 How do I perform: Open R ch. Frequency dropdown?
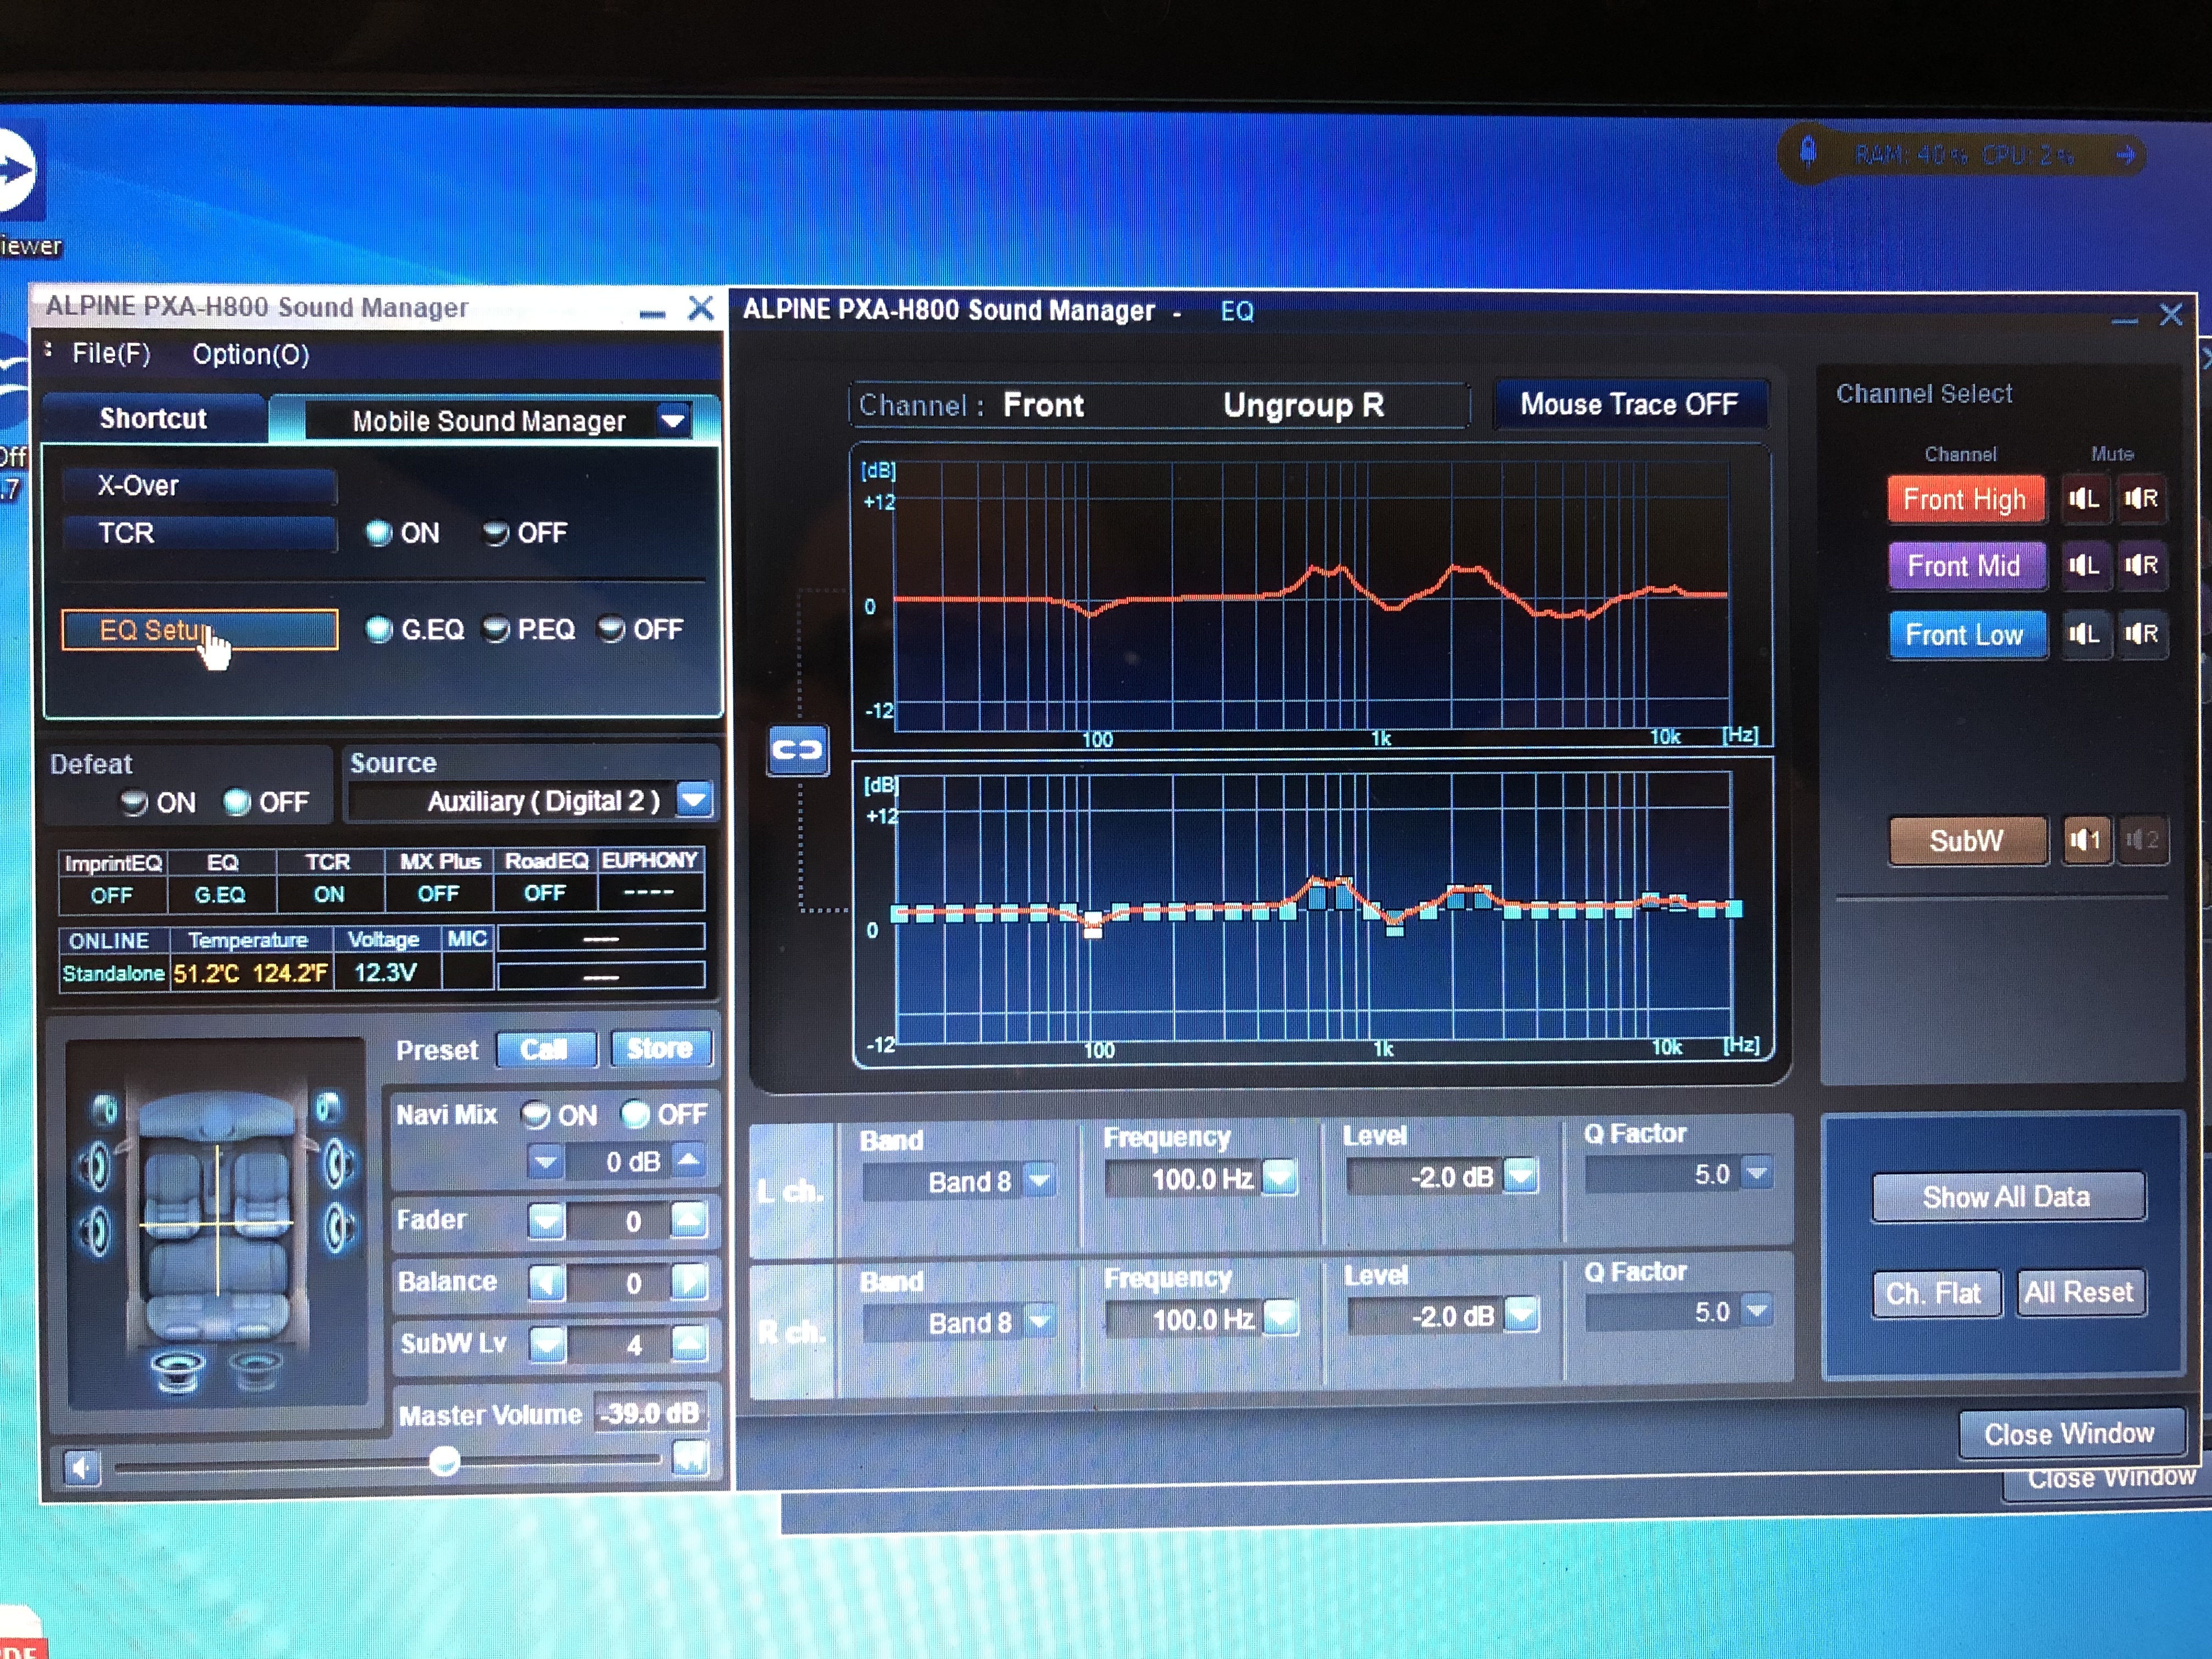(1281, 1318)
